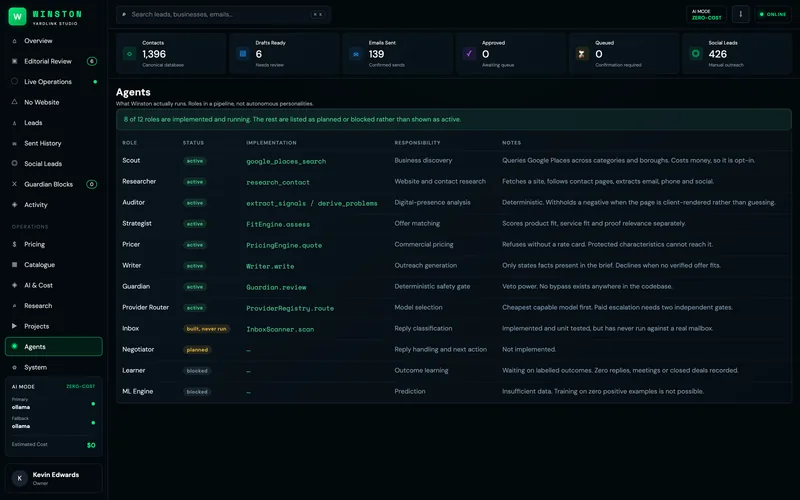Click the keyboard shortcut hint in search
The height and width of the screenshot is (500, 800).
[317, 14]
